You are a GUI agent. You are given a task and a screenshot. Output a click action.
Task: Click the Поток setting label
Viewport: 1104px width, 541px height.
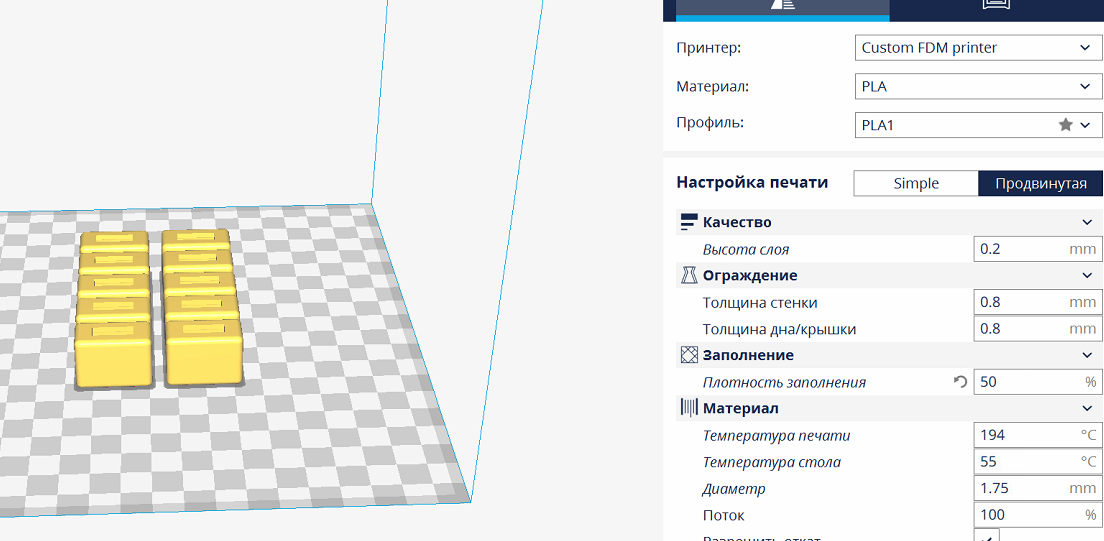pyautogui.click(x=724, y=515)
